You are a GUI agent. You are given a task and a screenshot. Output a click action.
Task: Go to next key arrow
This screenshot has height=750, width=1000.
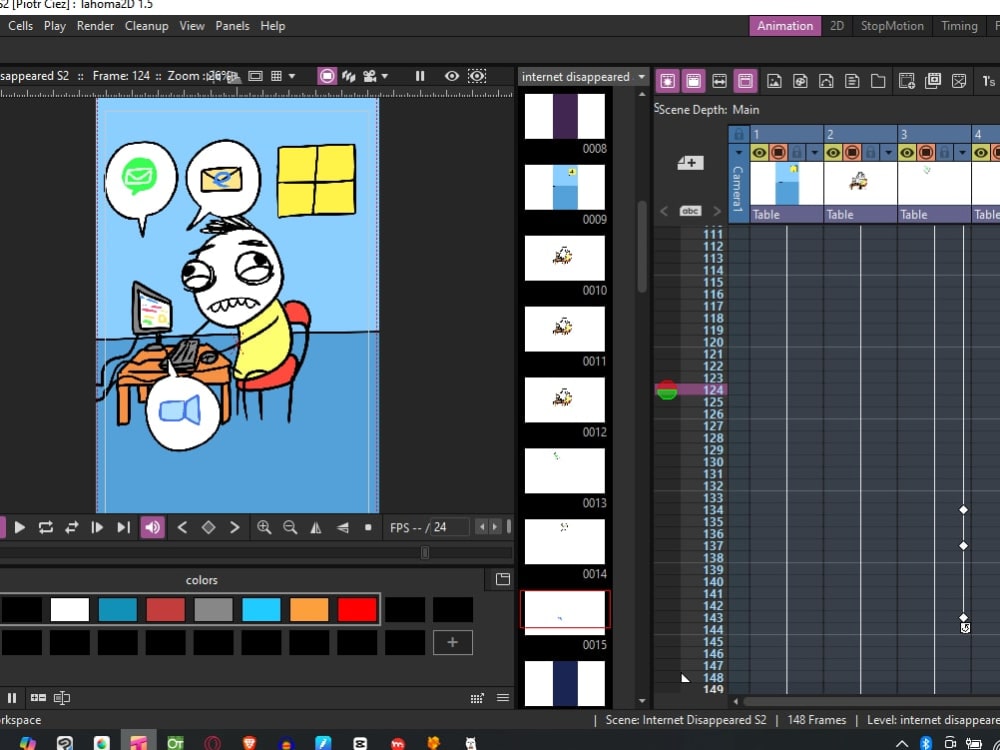(x=235, y=527)
